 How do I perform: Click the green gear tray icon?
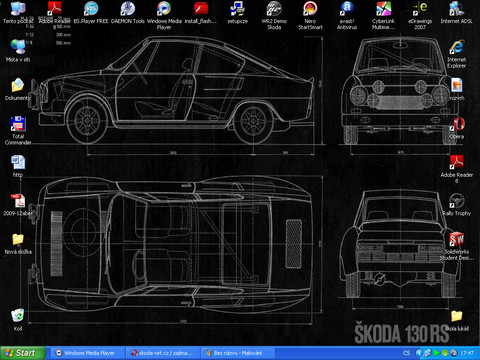pos(445,353)
